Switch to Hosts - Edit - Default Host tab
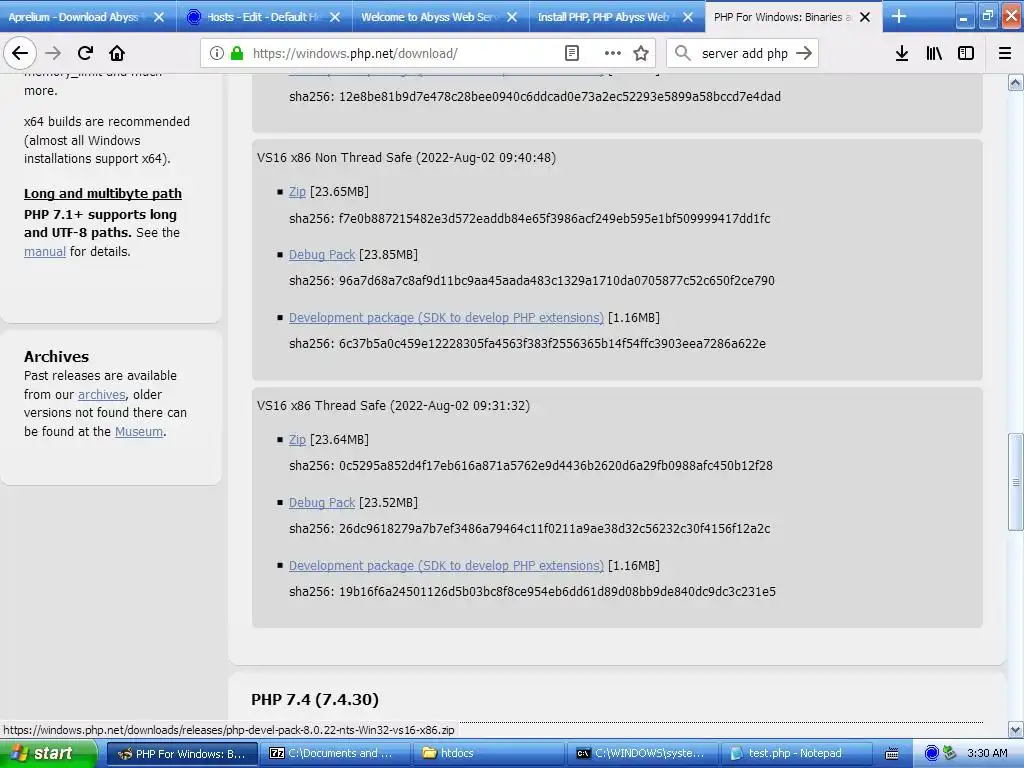This screenshot has width=1024, height=768. [x=264, y=17]
